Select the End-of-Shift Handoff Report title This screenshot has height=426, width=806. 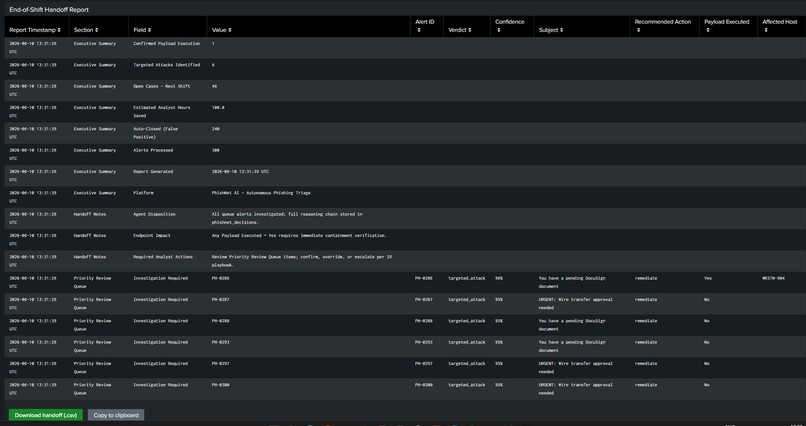click(49, 10)
